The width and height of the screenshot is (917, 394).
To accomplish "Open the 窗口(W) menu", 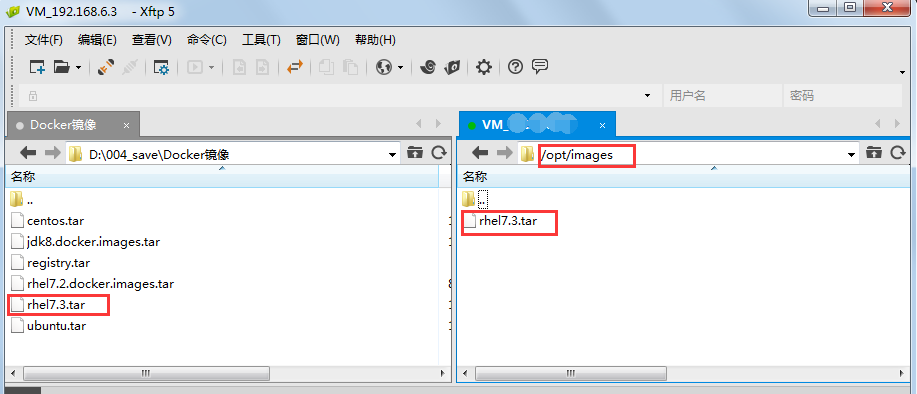I will (x=318, y=40).
